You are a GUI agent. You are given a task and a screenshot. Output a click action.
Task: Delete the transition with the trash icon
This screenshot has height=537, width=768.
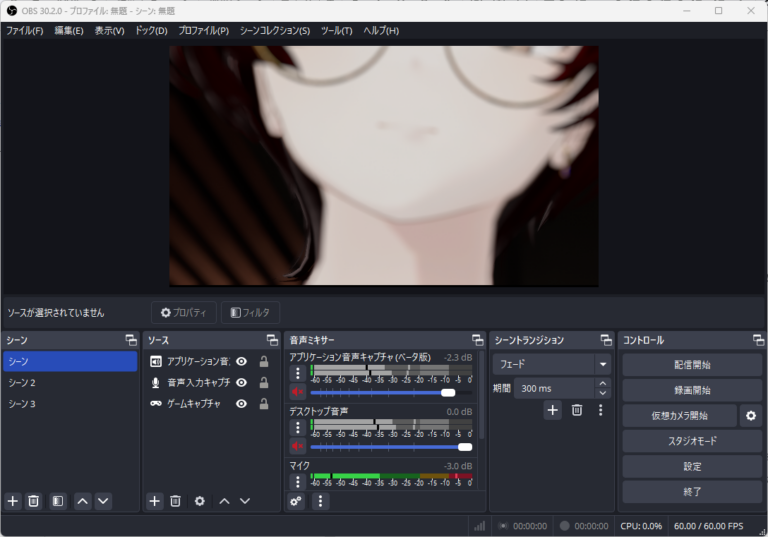(x=577, y=410)
